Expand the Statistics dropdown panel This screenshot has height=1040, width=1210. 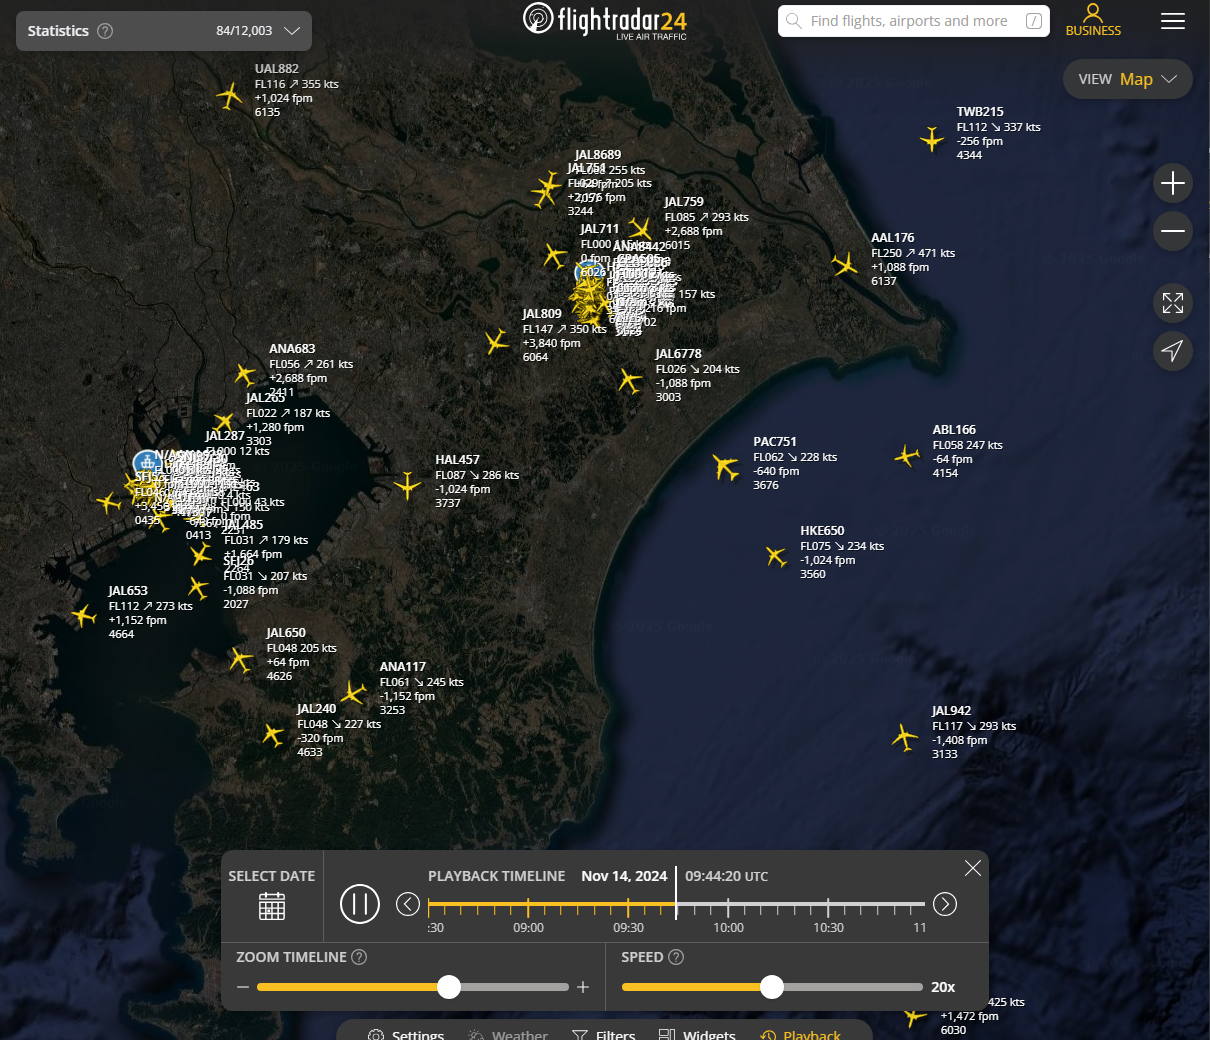click(291, 31)
